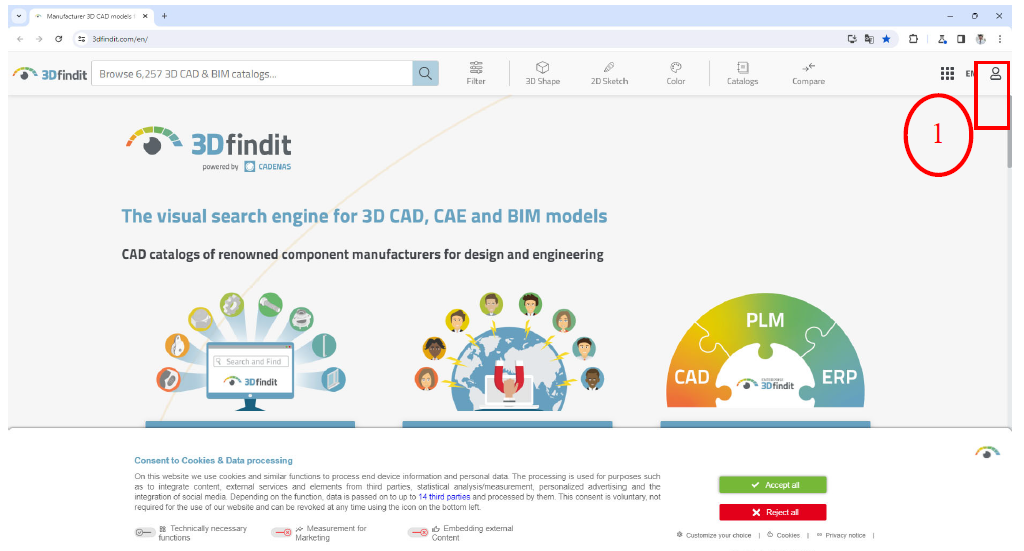Open the apps grid menu
1024x551 pixels.
[x=947, y=74]
